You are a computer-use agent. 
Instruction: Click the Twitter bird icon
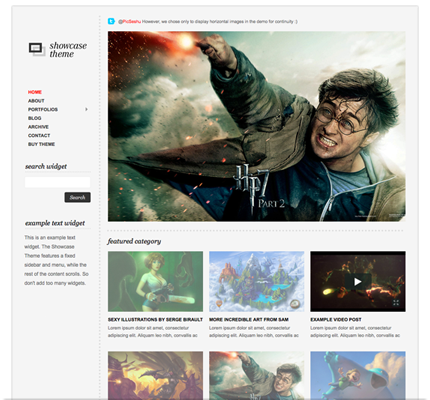(x=111, y=21)
